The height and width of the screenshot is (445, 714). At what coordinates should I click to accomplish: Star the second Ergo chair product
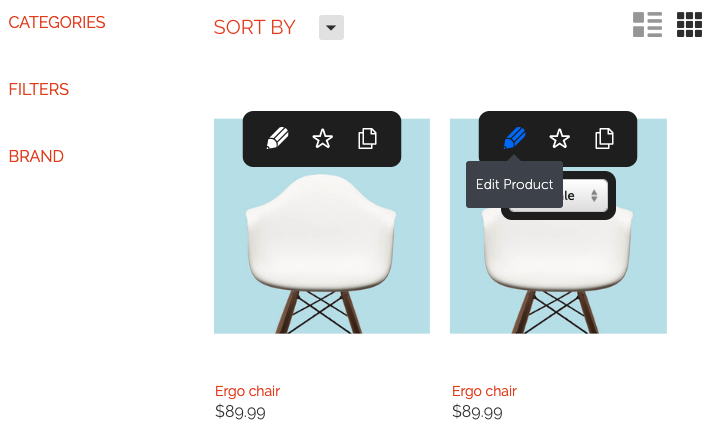(x=559, y=138)
